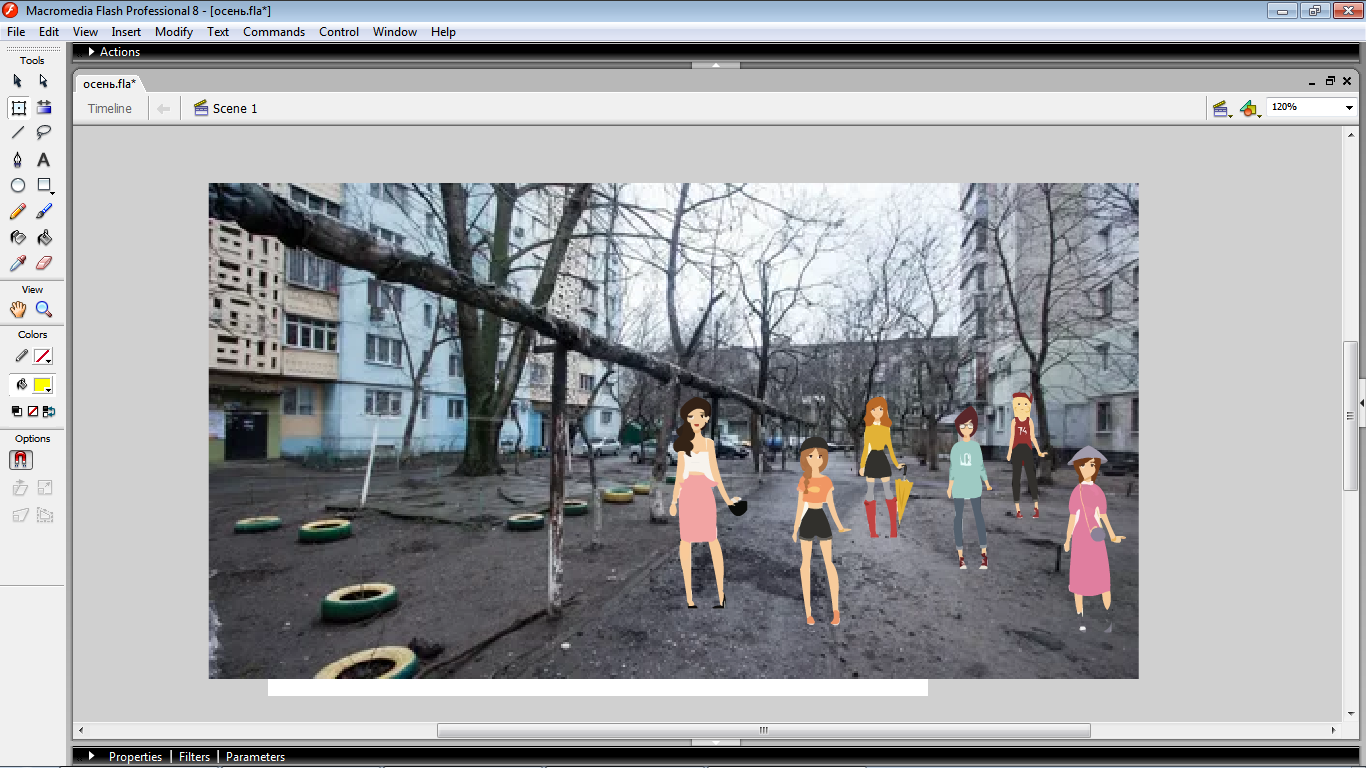Open the yellow fill color swatch
The image size is (1366, 768).
tap(43, 385)
